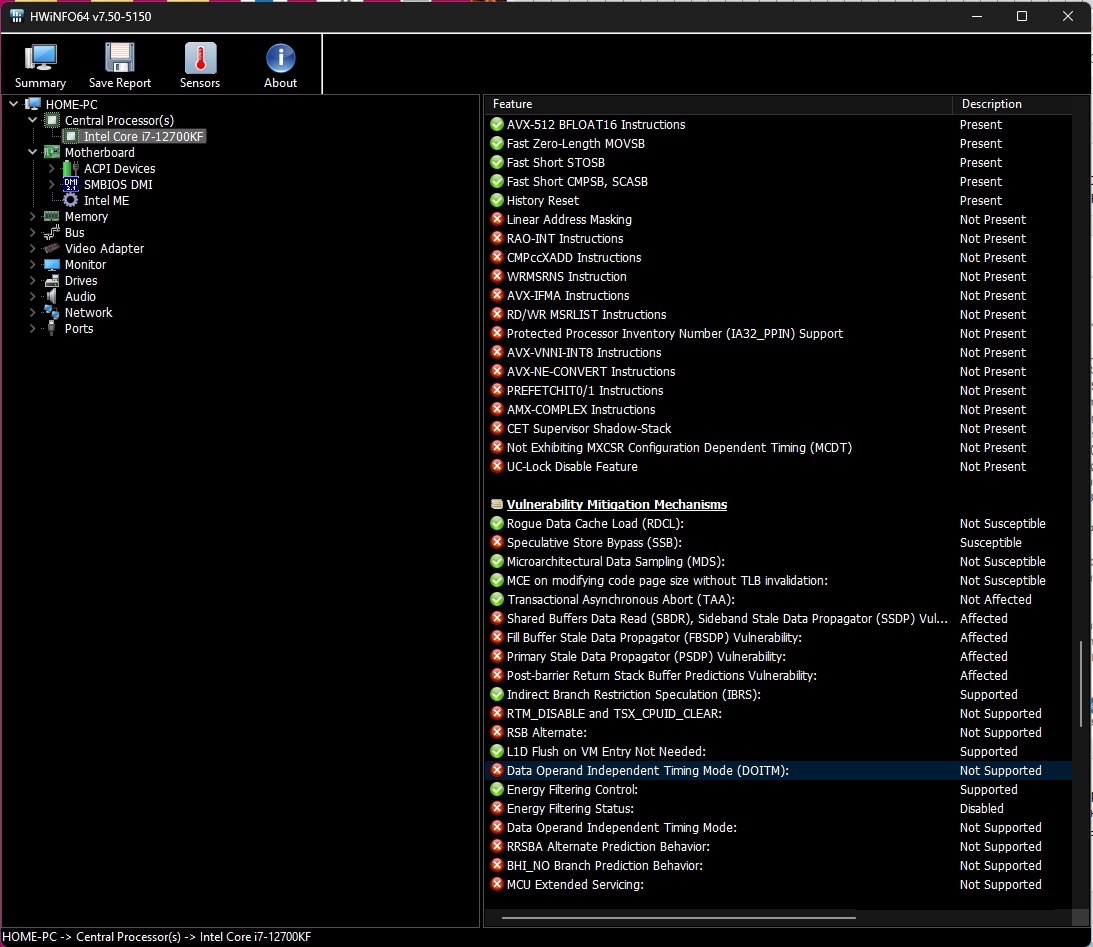Click red X icon beside Speculative Store Bypass
The height and width of the screenshot is (947, 1093).
coord(497,542)
